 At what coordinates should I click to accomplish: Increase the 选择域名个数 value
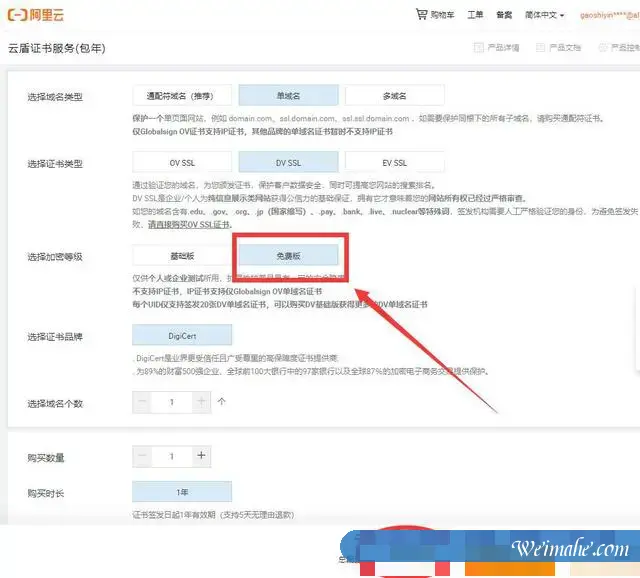201,402
